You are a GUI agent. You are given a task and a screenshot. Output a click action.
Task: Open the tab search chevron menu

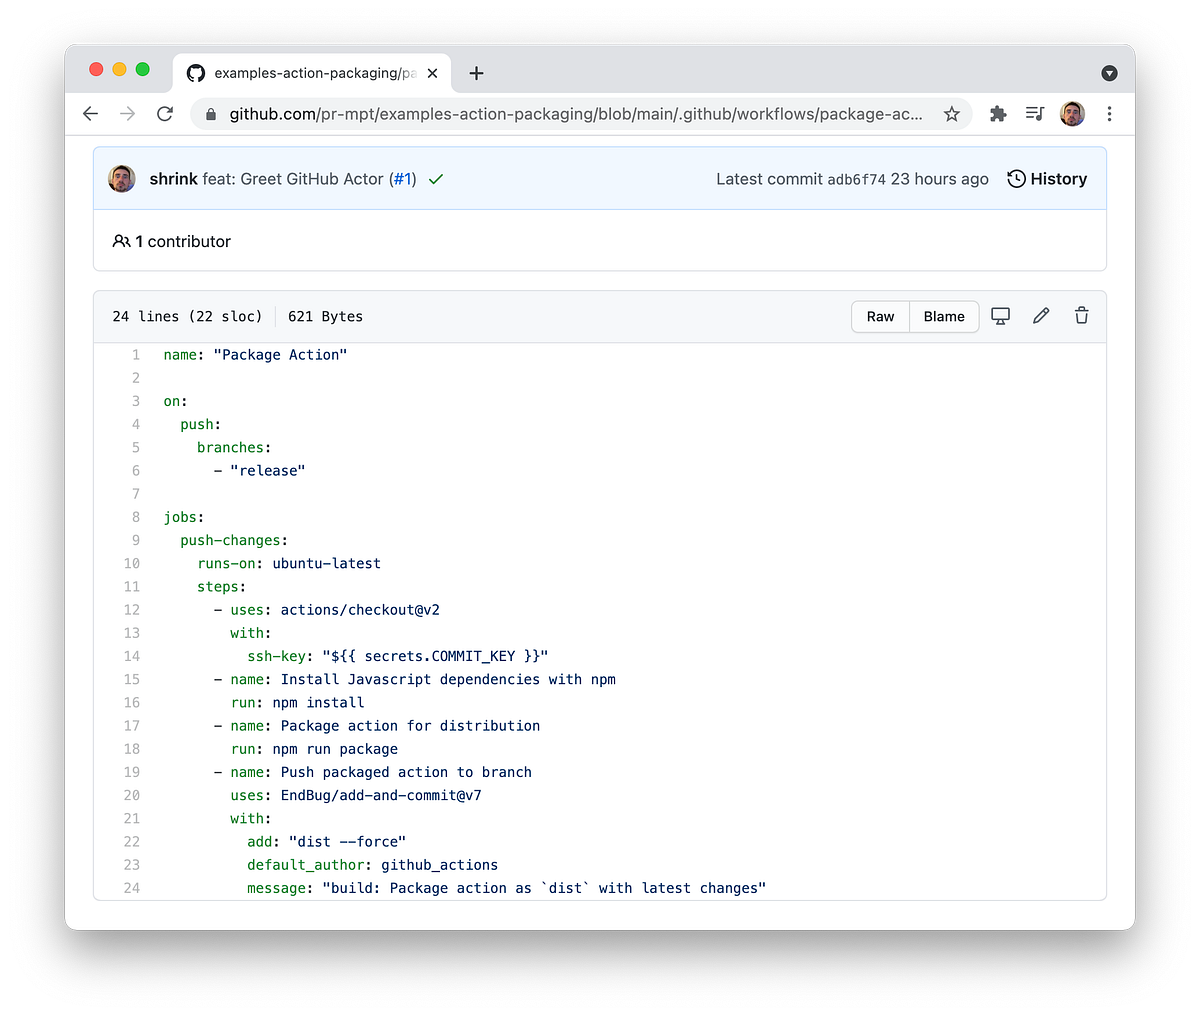pyautogui.click(x=1109, y=72)
